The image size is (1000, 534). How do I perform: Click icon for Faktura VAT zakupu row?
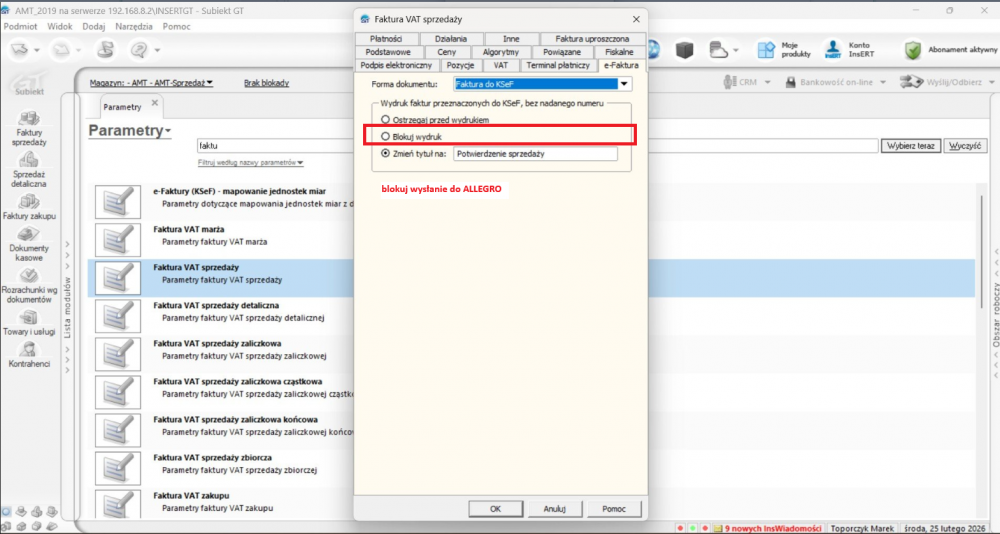117,504
